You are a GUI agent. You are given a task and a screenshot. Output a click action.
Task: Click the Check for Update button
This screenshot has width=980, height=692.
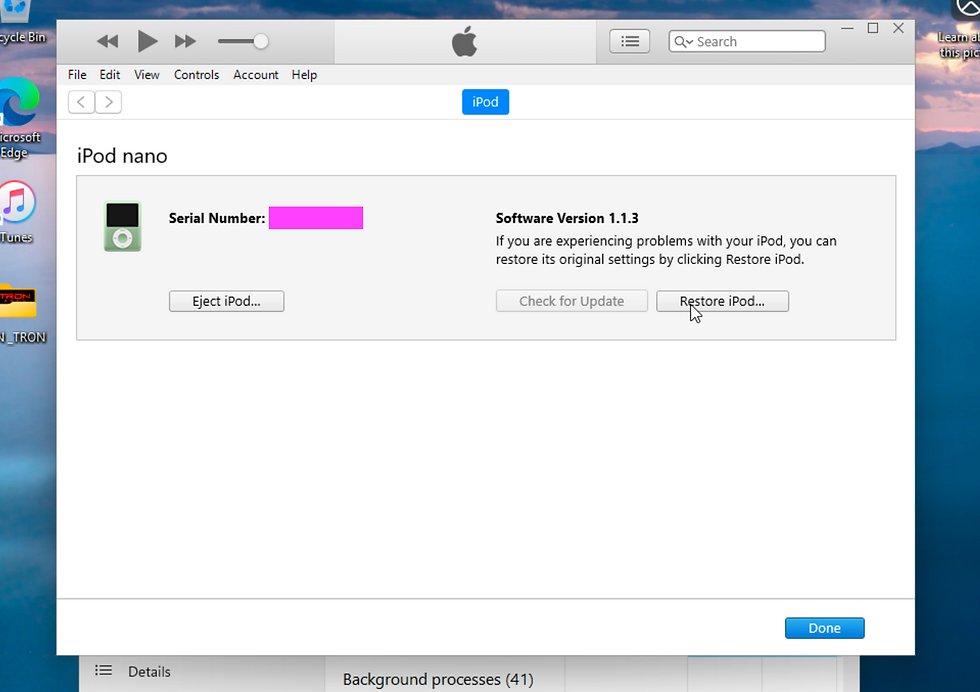(571, 301)
